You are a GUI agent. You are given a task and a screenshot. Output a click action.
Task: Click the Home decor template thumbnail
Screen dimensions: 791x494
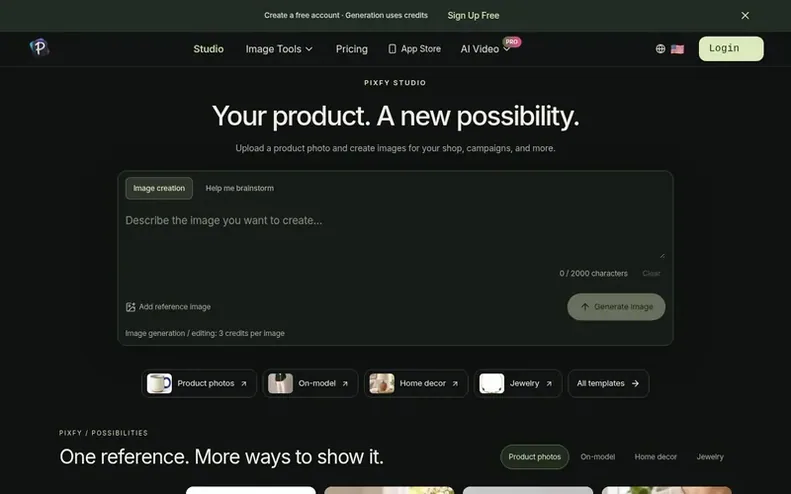click(382, 383)
